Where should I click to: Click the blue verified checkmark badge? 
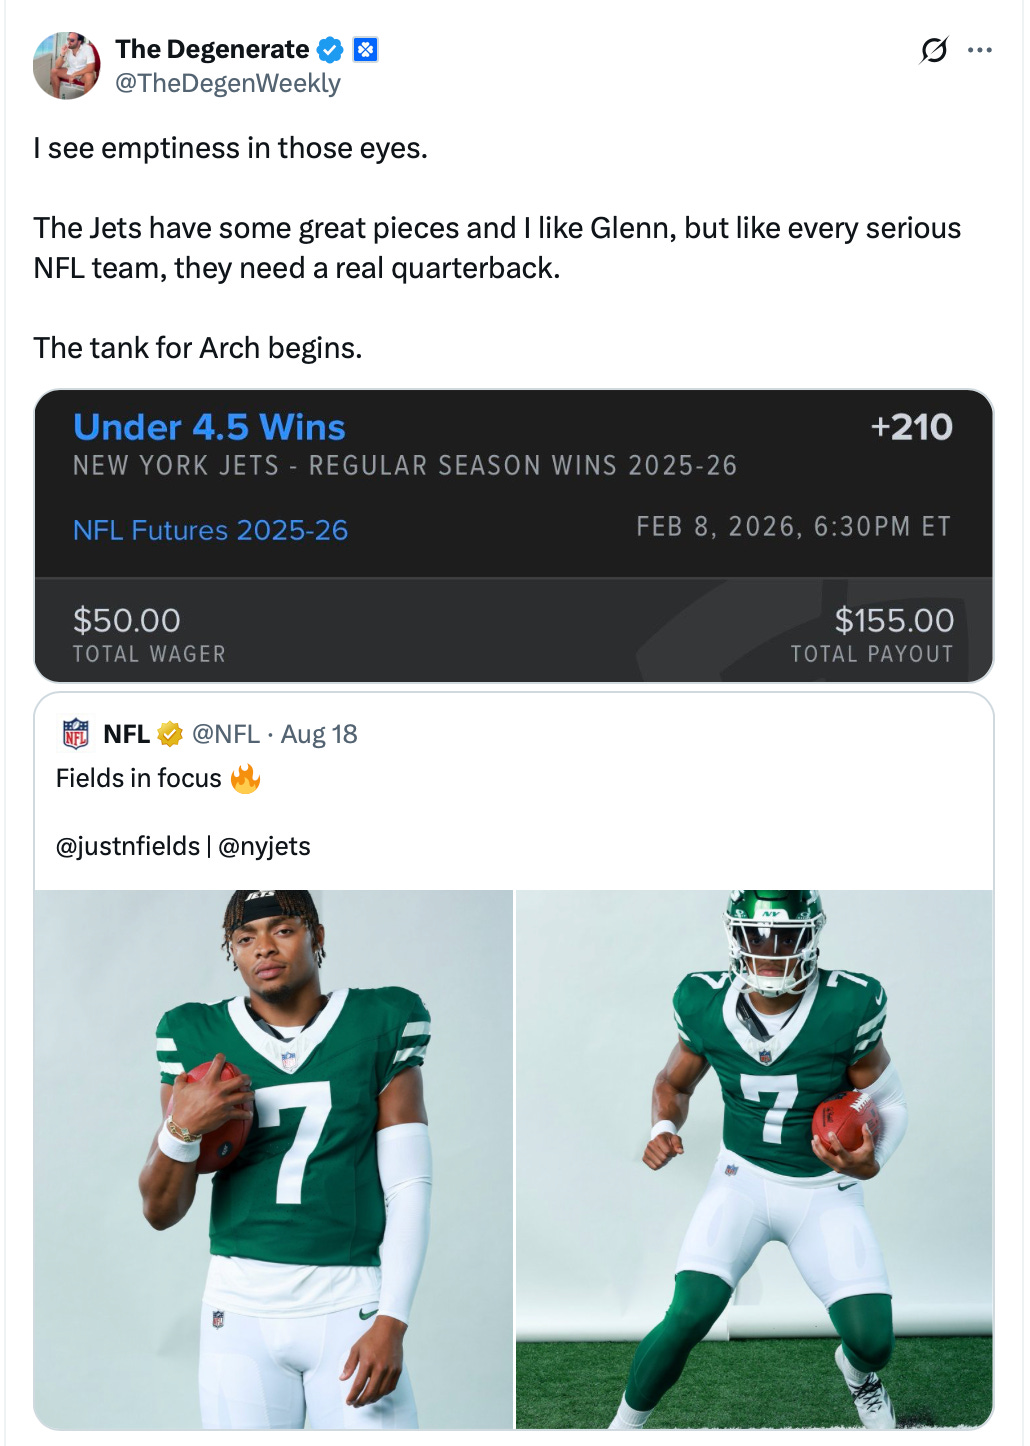coord(330,49)
